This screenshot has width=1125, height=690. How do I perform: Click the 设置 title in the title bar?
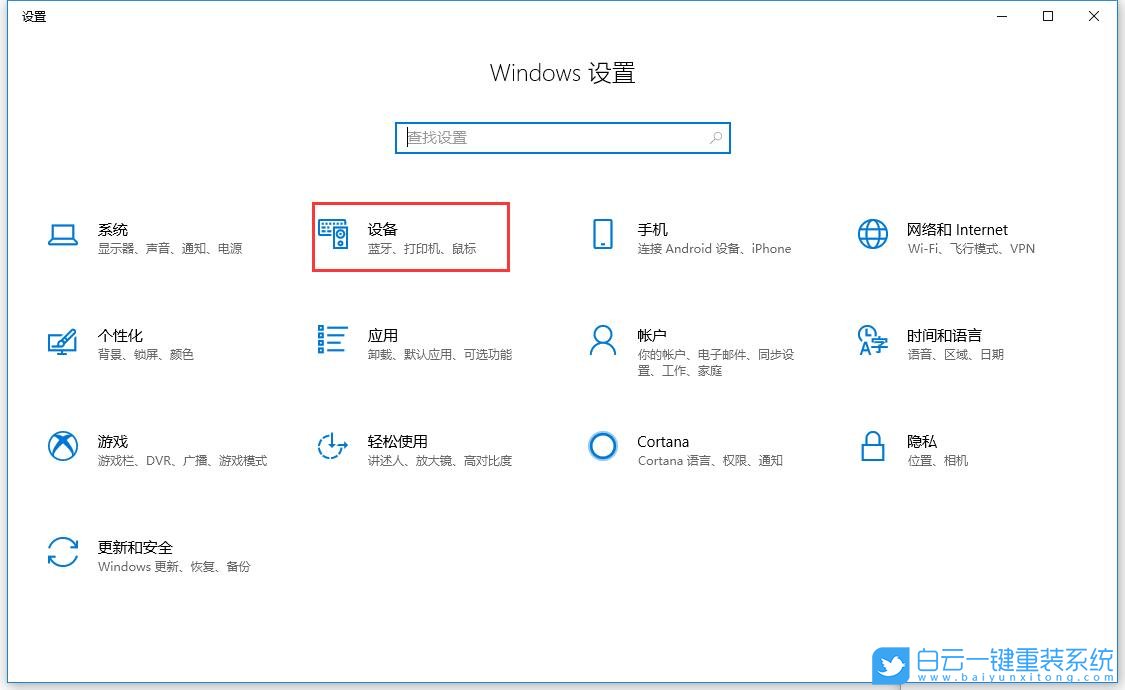click(34, 16)
